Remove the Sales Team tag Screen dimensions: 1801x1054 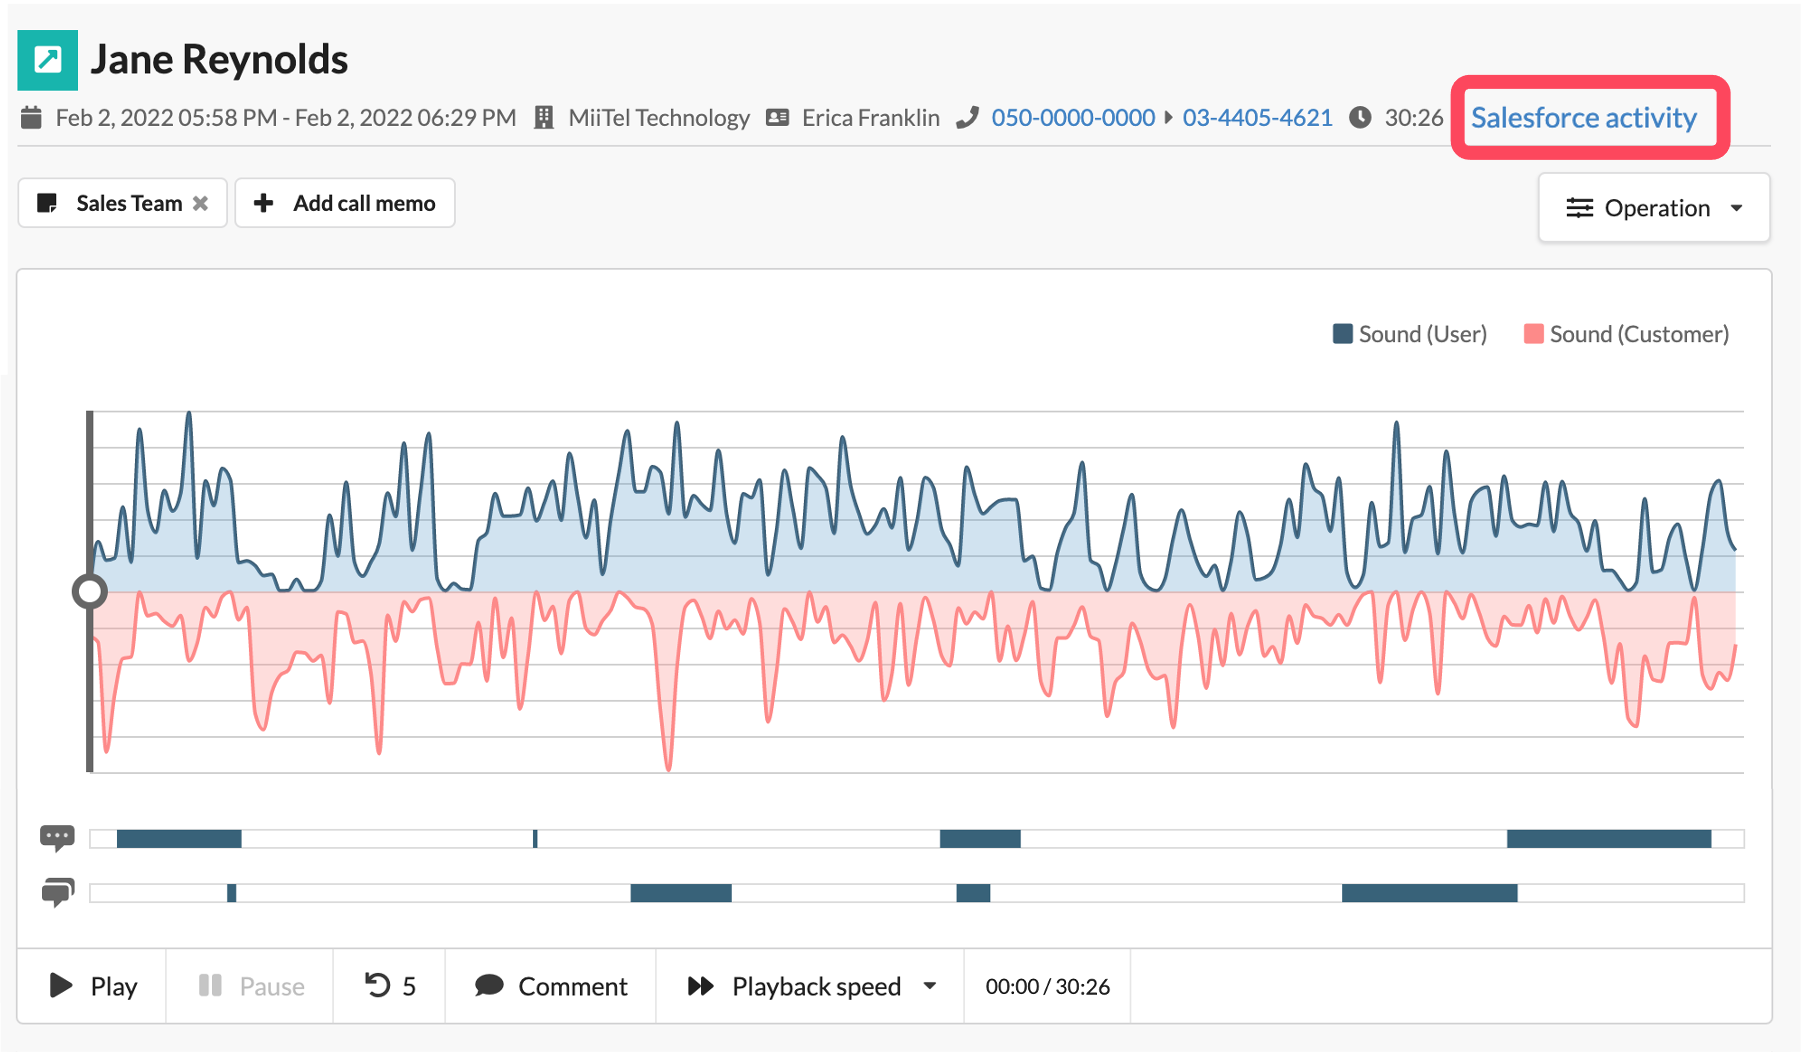point(201,203)
